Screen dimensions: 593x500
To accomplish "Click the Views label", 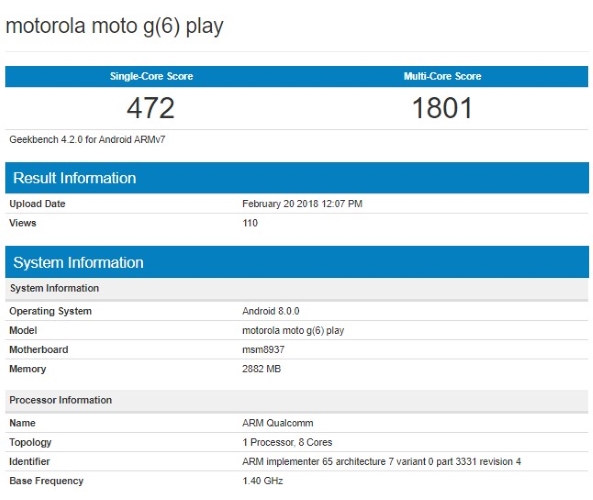I will [x=23, y=223].
